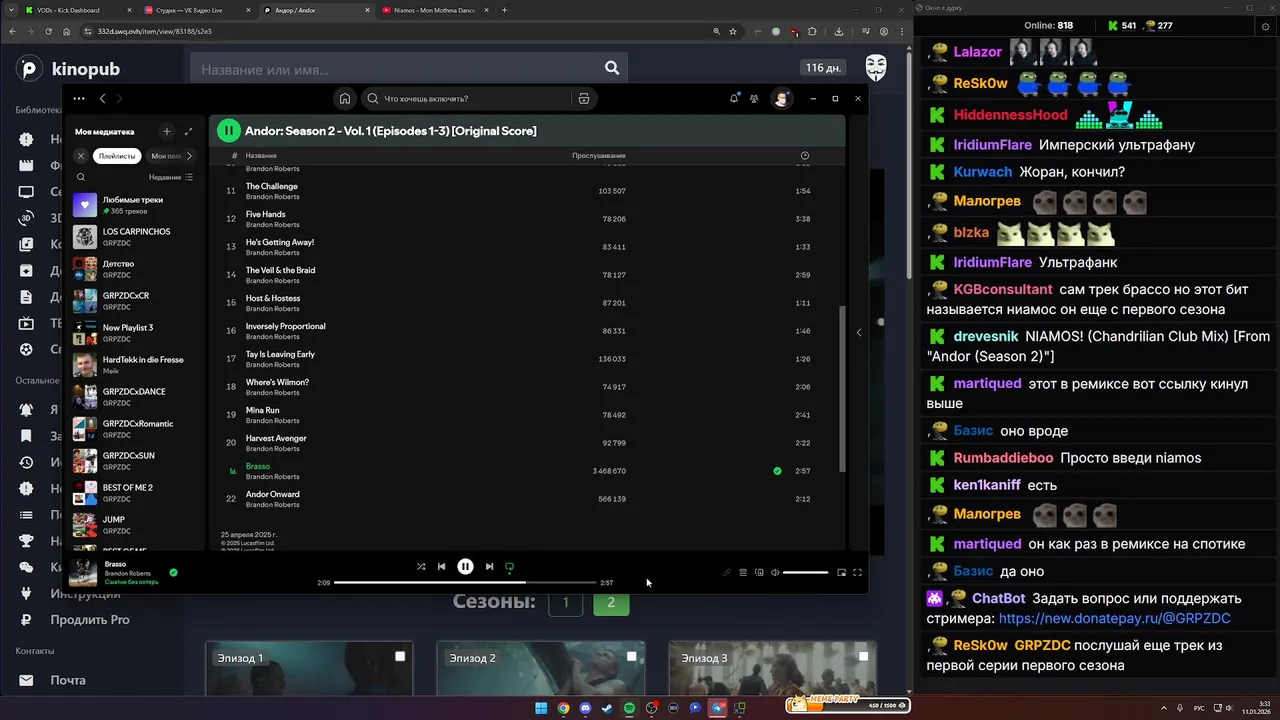The image size is (1280, 720).
Task: Toggle saved check in now playing bar
Action: pos(173,573)
